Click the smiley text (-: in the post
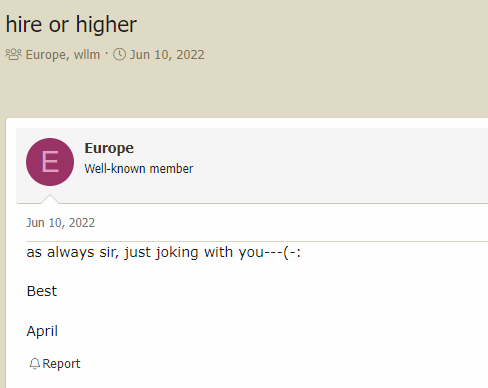The width and height of the screenshot is (488, 388). click(292, 252)
